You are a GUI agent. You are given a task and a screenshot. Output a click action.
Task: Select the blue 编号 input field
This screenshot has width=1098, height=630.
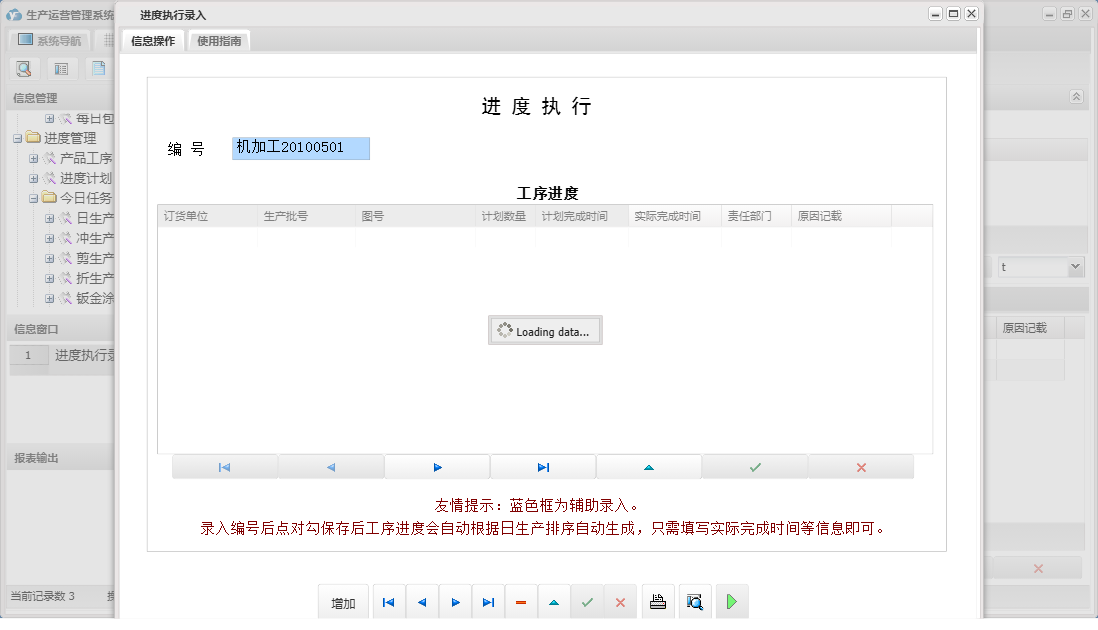(x=300, y=148)
